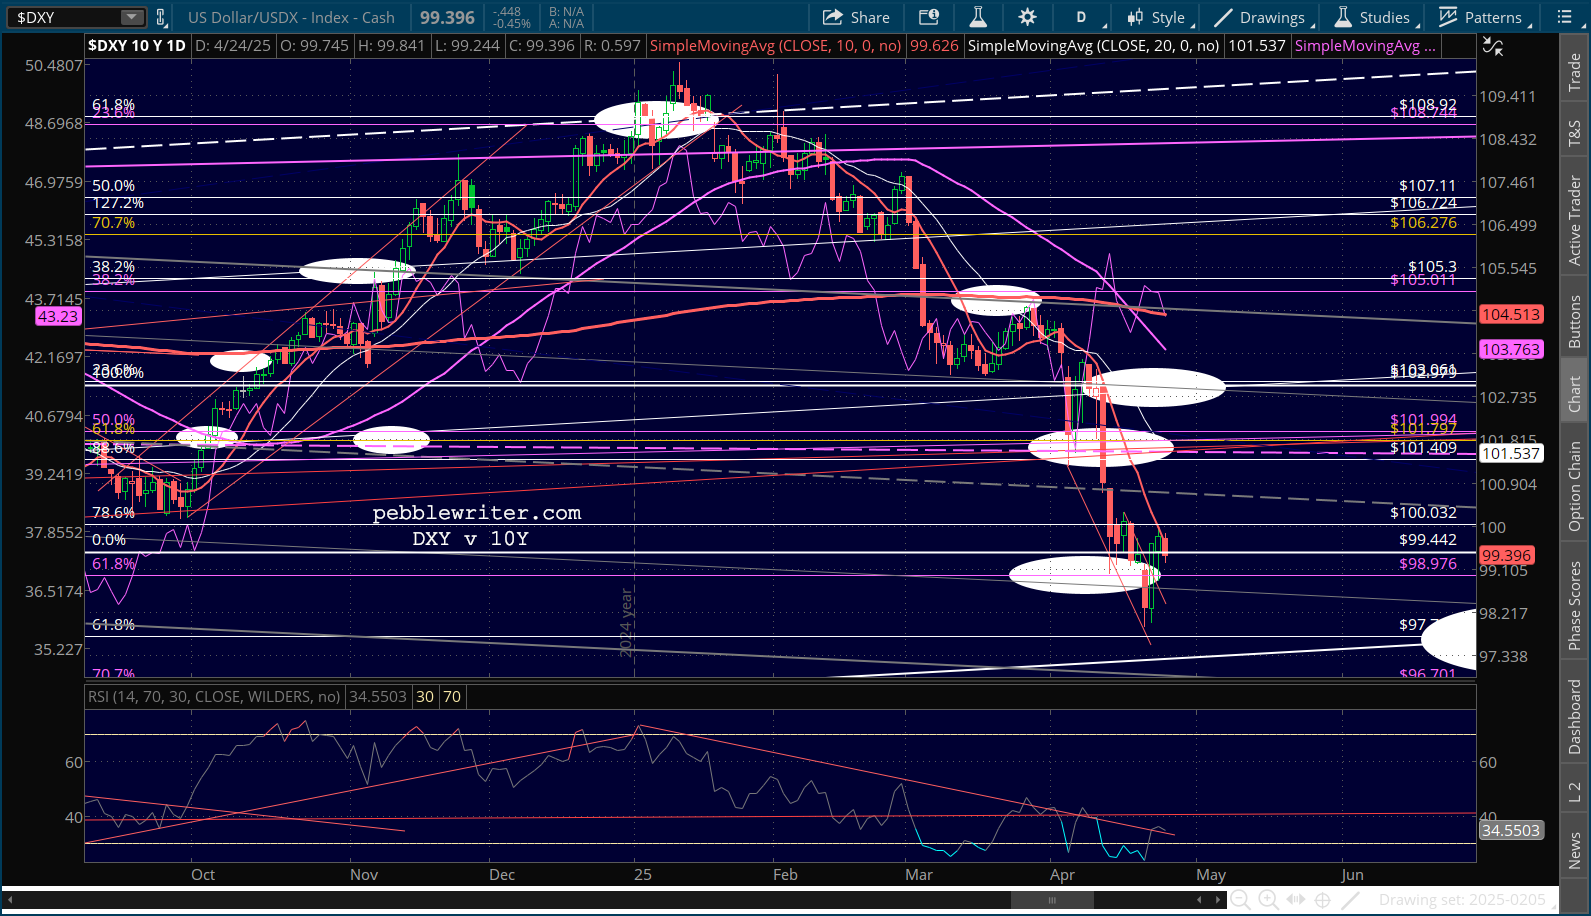This screenshot has width=1591, height=916.
Task: Open chart settings gear icon
Action: [1027, 17]
